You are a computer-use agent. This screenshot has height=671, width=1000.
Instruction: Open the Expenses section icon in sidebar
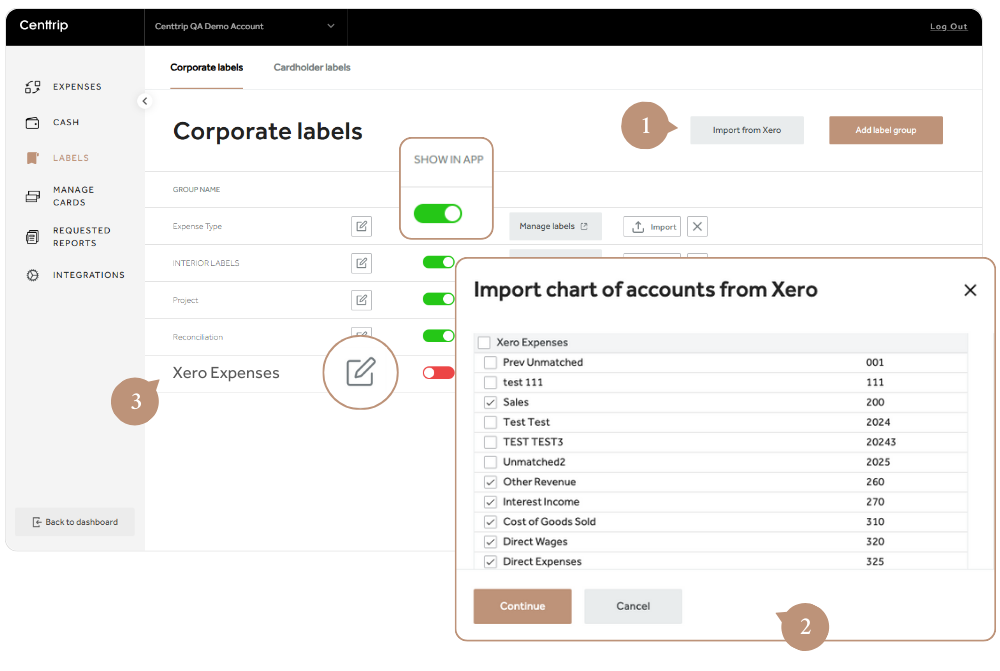pyautogui.click(x=33, y=87)
